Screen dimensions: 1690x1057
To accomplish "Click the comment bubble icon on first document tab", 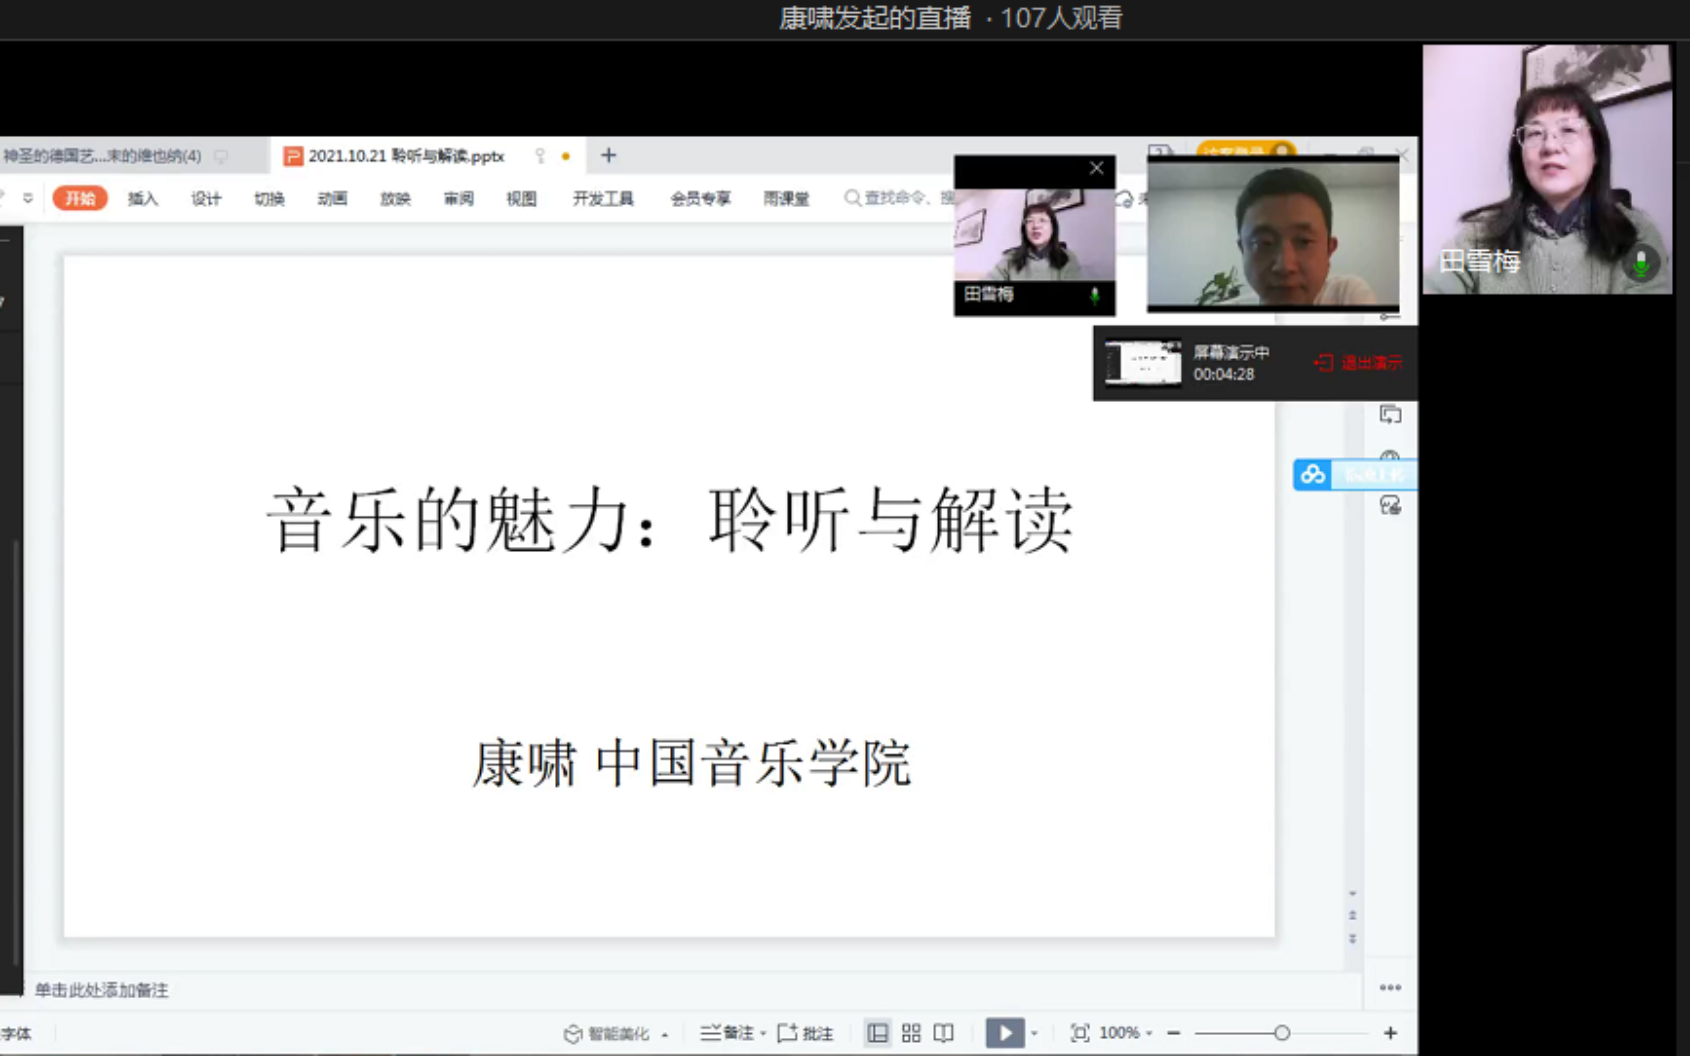I will pos(221,156).
